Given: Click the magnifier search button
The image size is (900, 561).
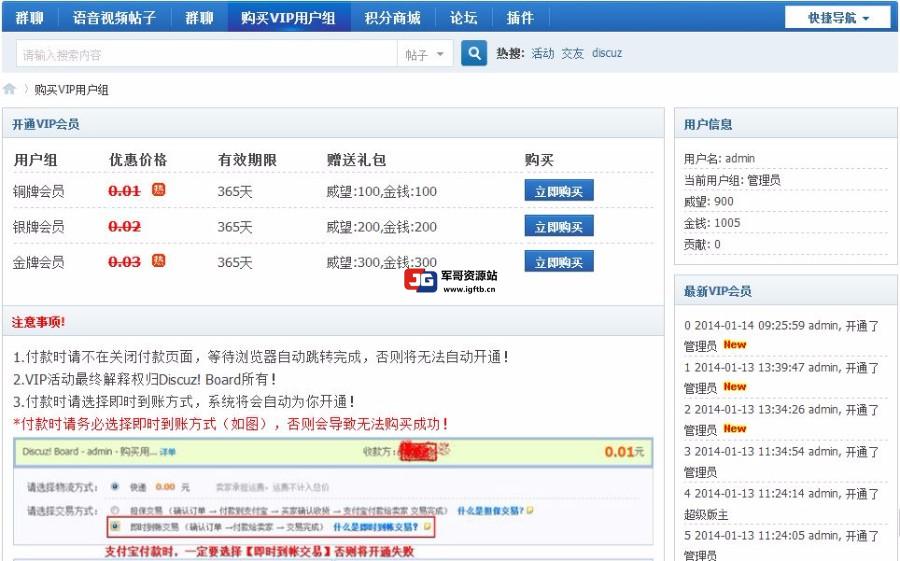Looking at the screenshot, I should (x=474, y=54).
